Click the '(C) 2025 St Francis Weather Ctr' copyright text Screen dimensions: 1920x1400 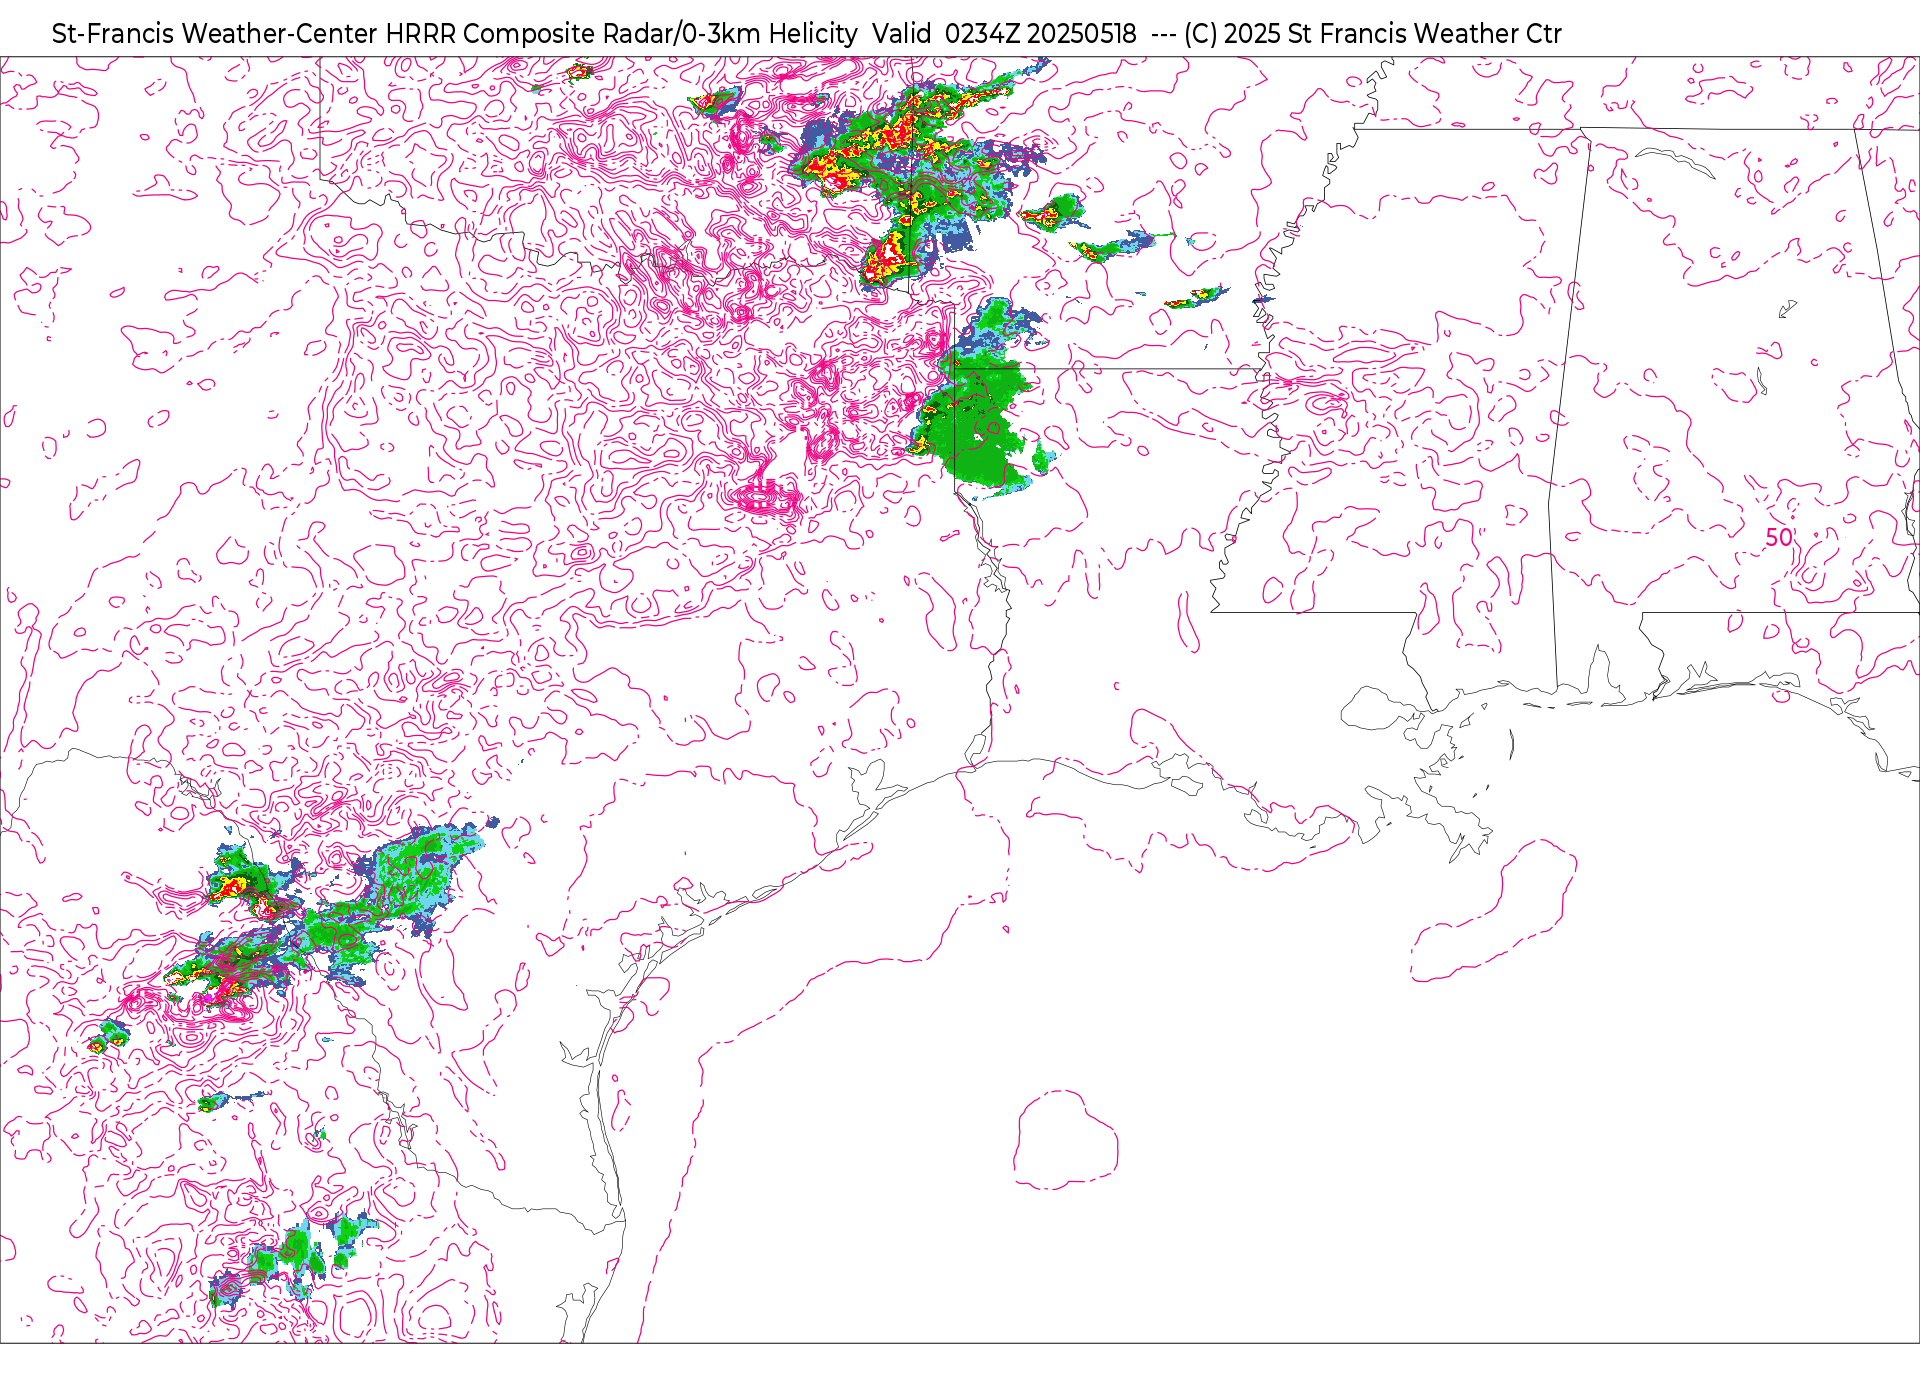click(1372, 34)
